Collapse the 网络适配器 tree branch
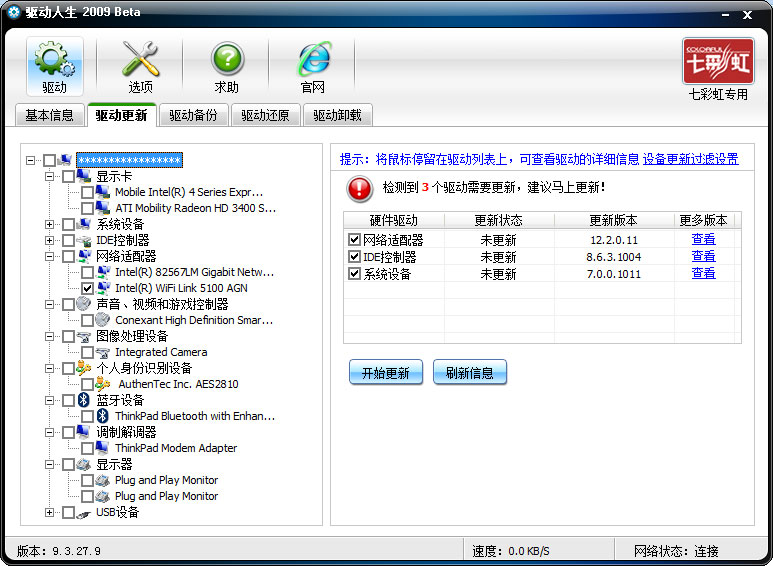Image resolution: width=773 pixels, height=566 pixels. point(49,256)
